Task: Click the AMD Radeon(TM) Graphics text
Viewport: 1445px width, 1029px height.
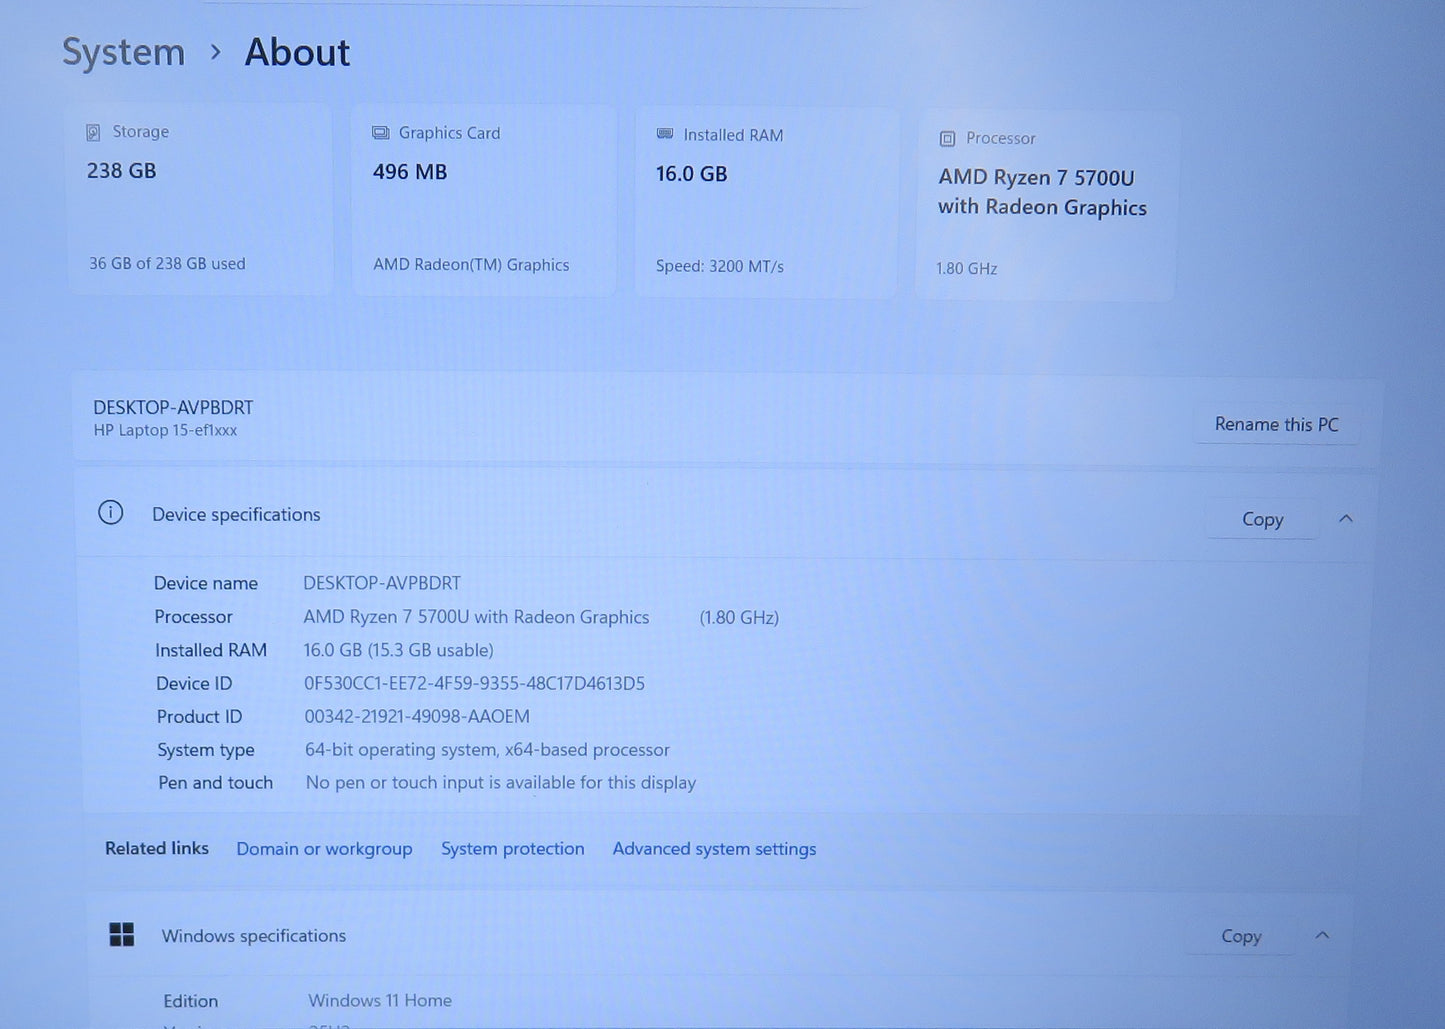Action: 471,264
